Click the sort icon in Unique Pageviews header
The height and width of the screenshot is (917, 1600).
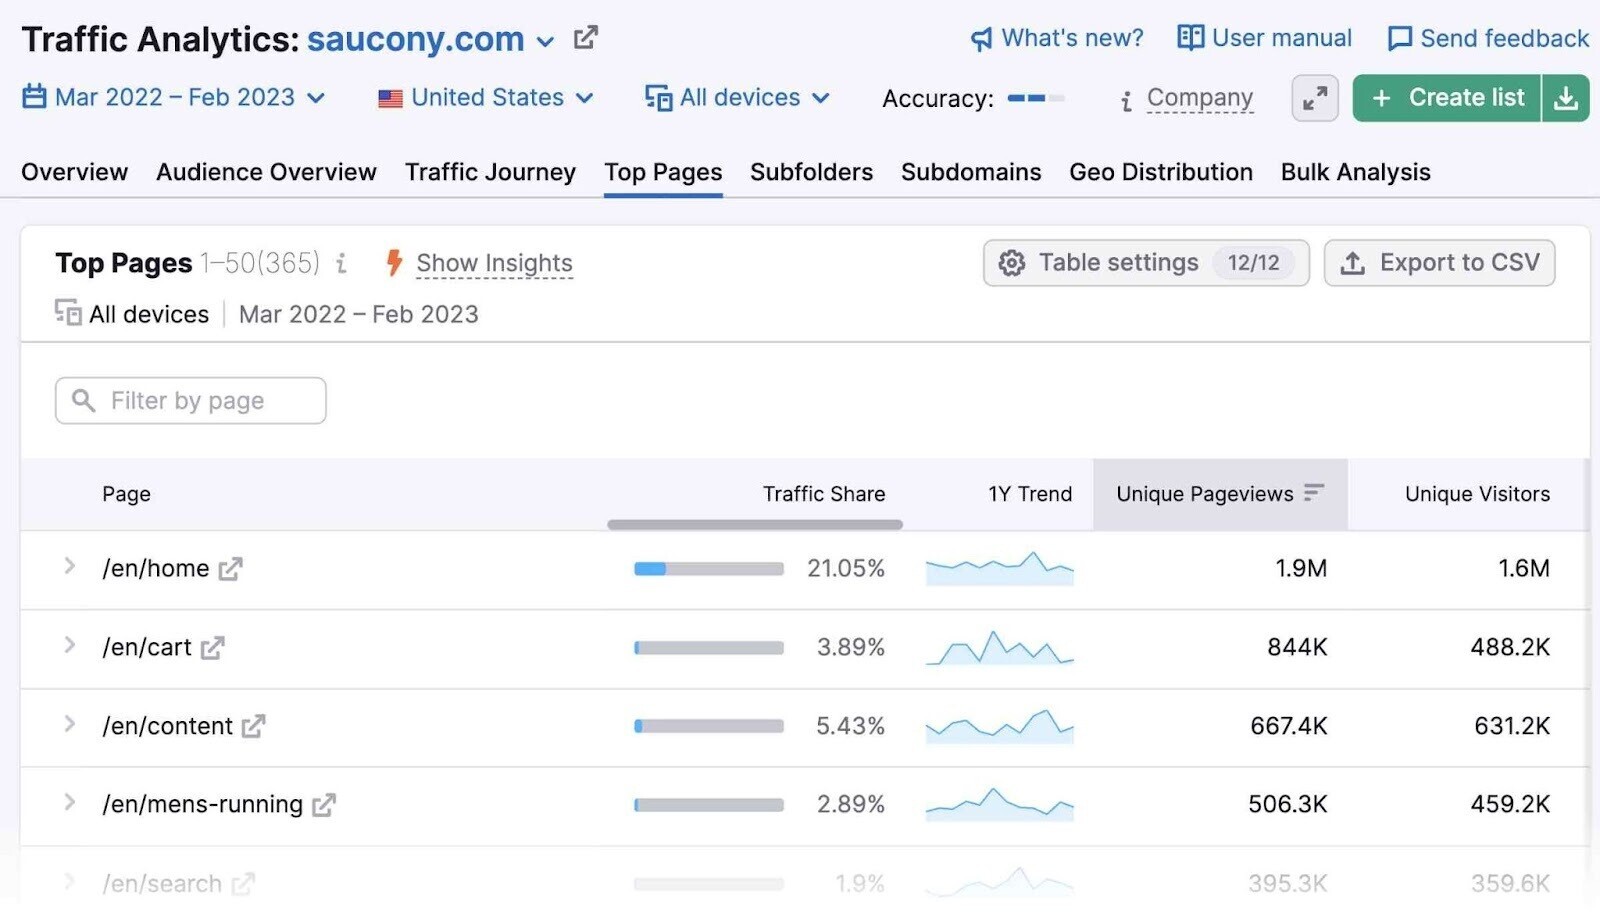[x=1314, y=492]
